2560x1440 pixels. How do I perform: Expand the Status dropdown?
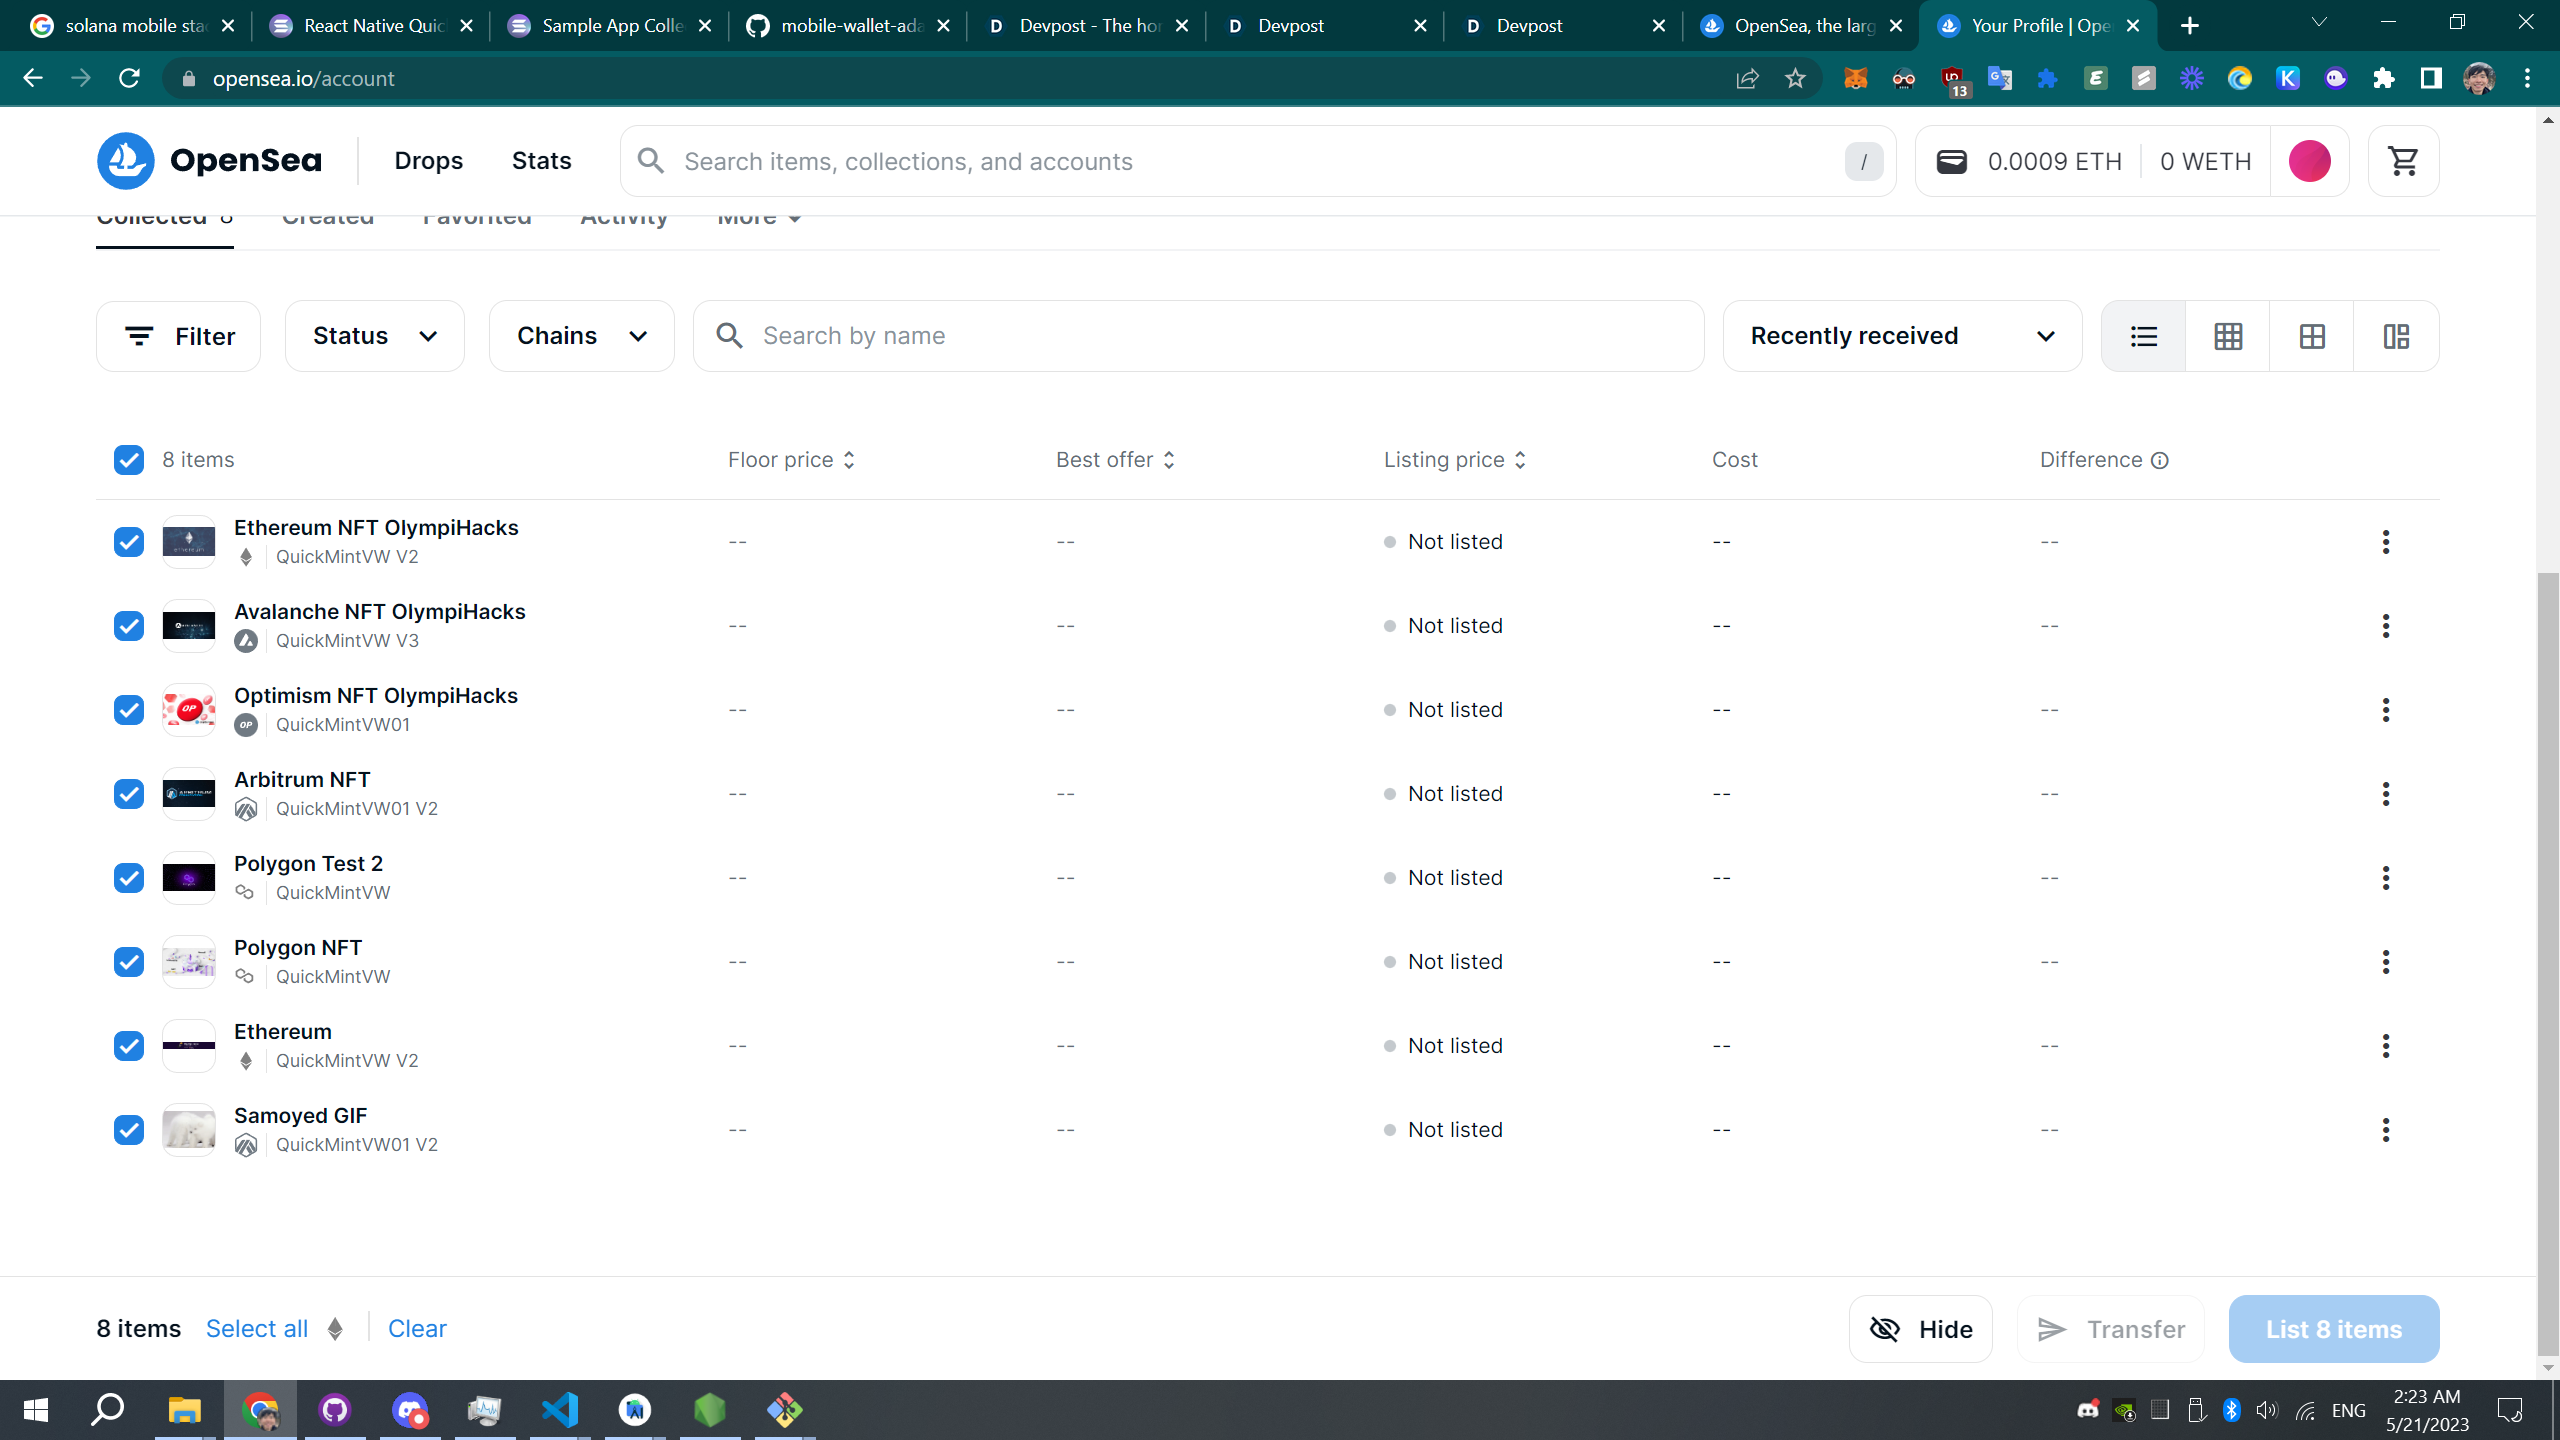point(374,336)
